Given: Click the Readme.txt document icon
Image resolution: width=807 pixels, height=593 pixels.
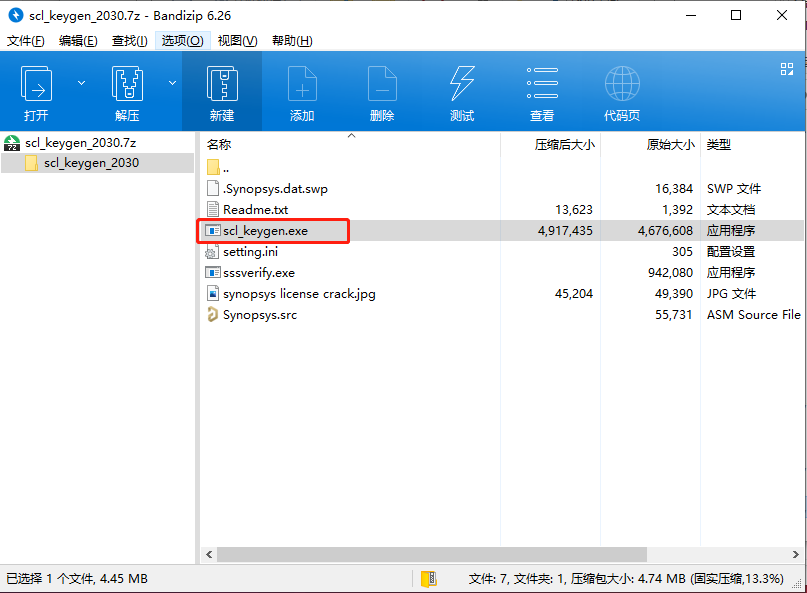Looking at the screenshot, I should 213,210.
